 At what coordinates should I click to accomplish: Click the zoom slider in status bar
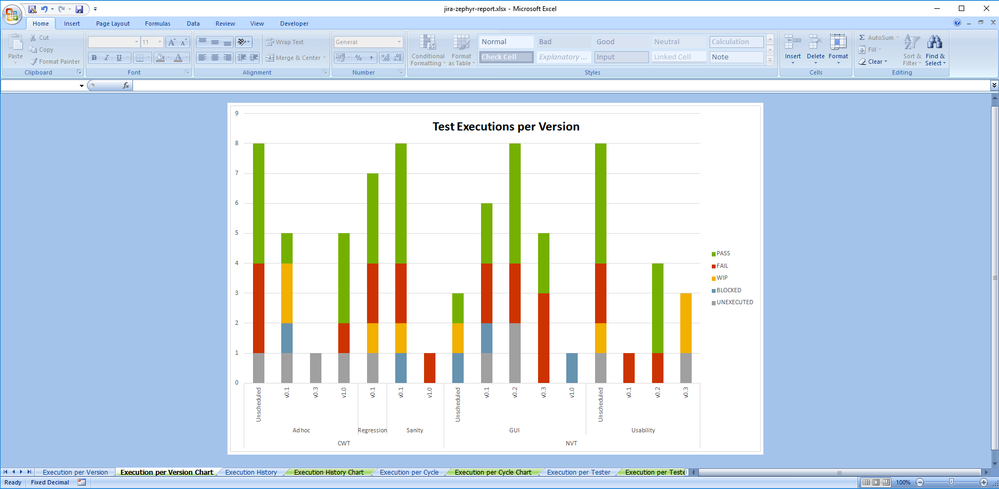point(950,482)
